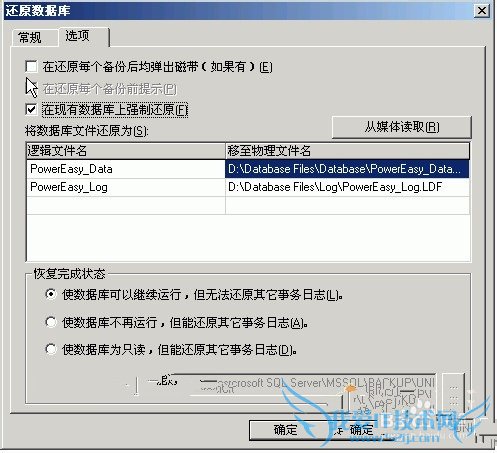Screen dimensions: 497x453
Task: Toggle the greyed prompt before each backup checkbox
Action: pos(31,88)
